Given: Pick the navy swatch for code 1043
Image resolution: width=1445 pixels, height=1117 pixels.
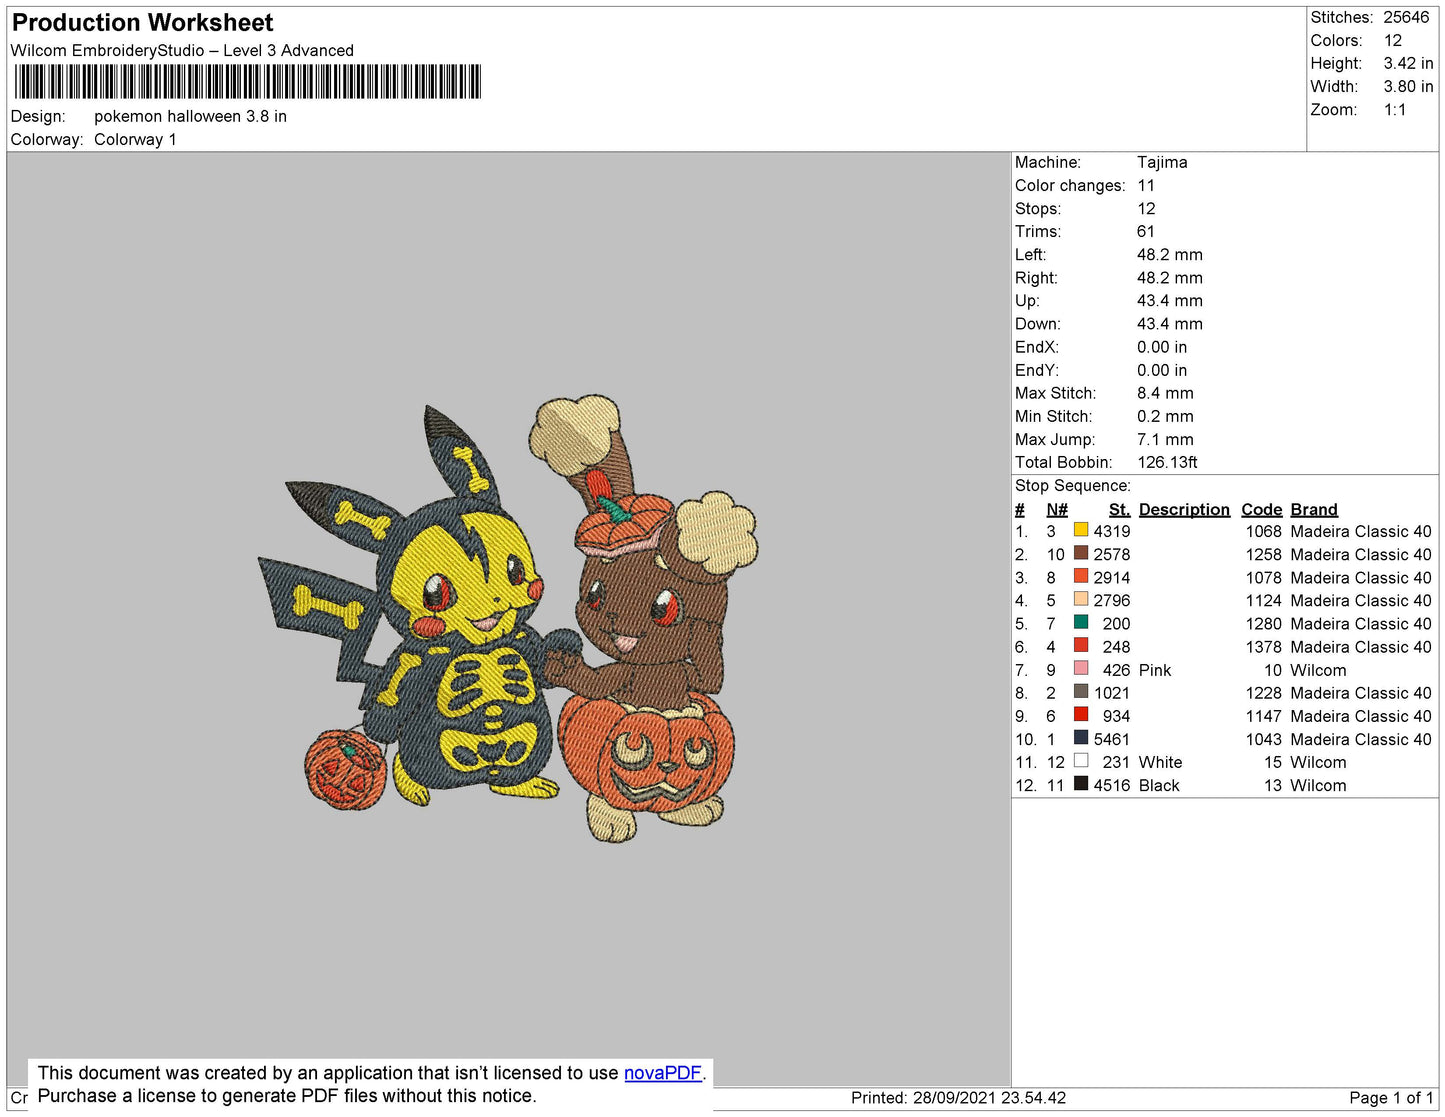Looking at the screenshot, I should pos(1081,737).
